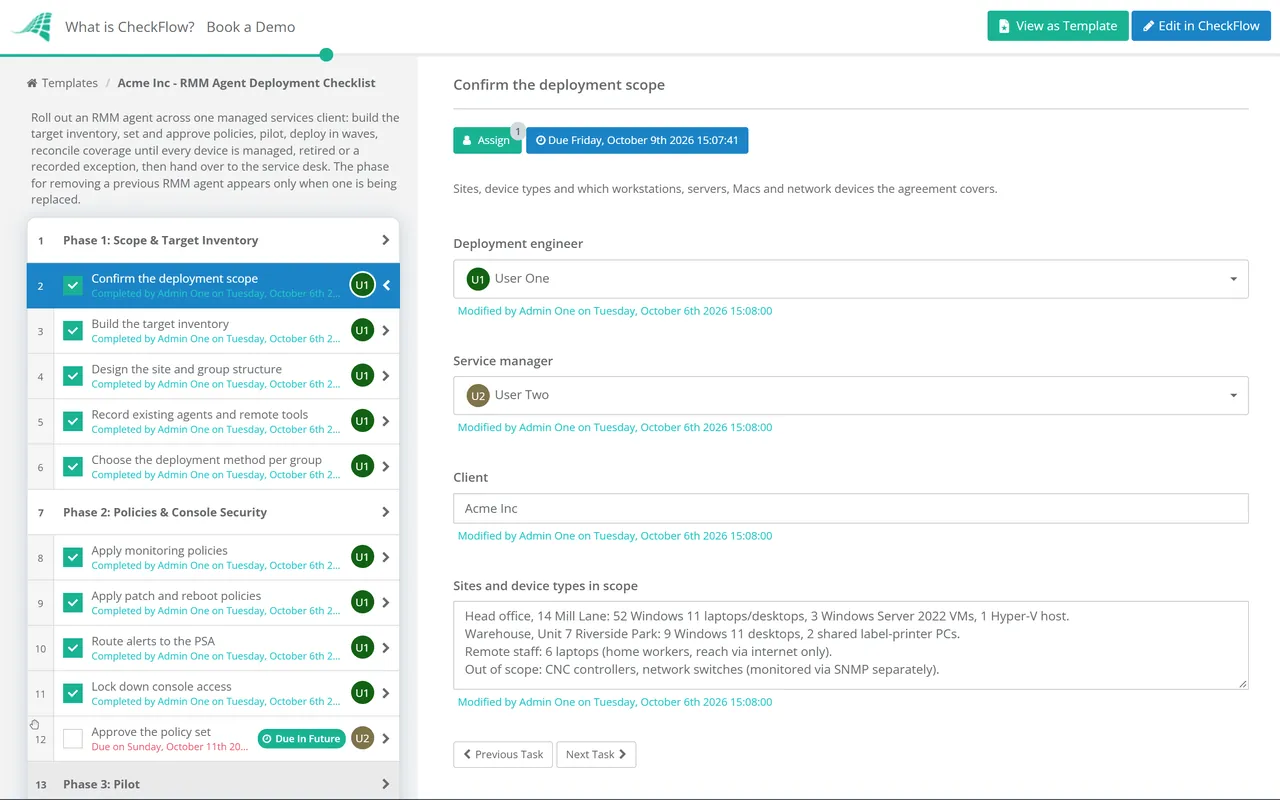Select Apply patch and reboot policies task
Screen dimensions: 1280x800
pos(213,602)
